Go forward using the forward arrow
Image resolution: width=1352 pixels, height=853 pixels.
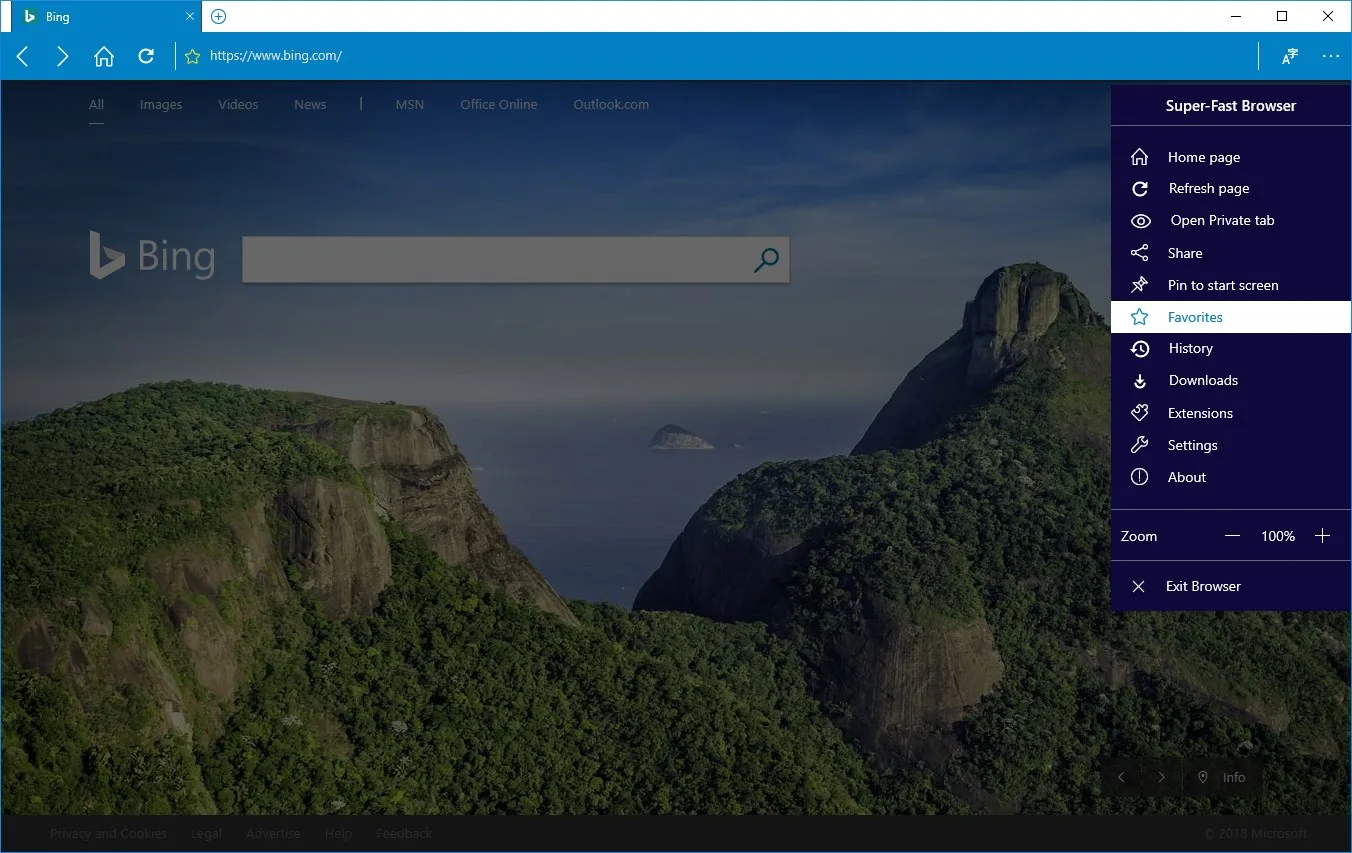62,56
